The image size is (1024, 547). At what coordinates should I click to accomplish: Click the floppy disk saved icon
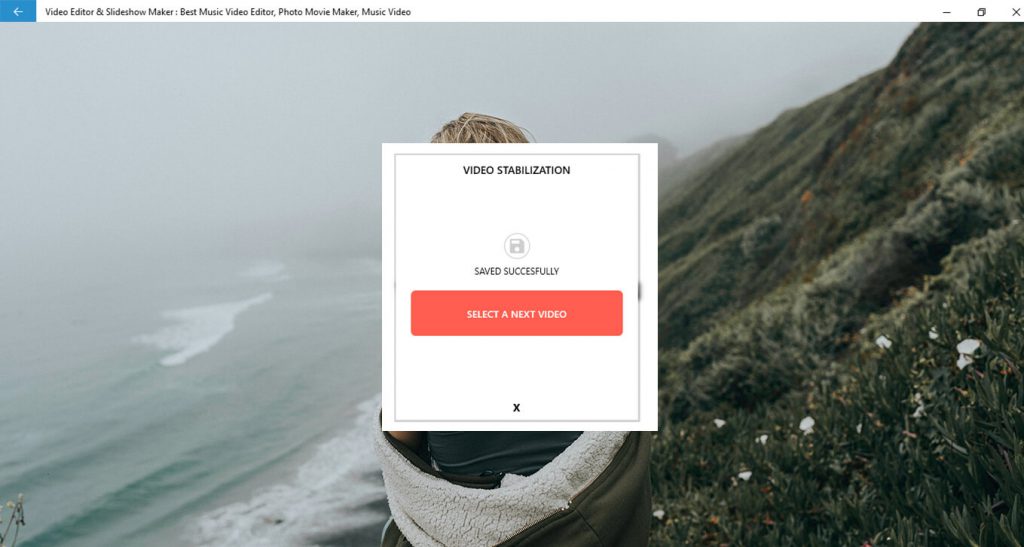coord(517,246)
